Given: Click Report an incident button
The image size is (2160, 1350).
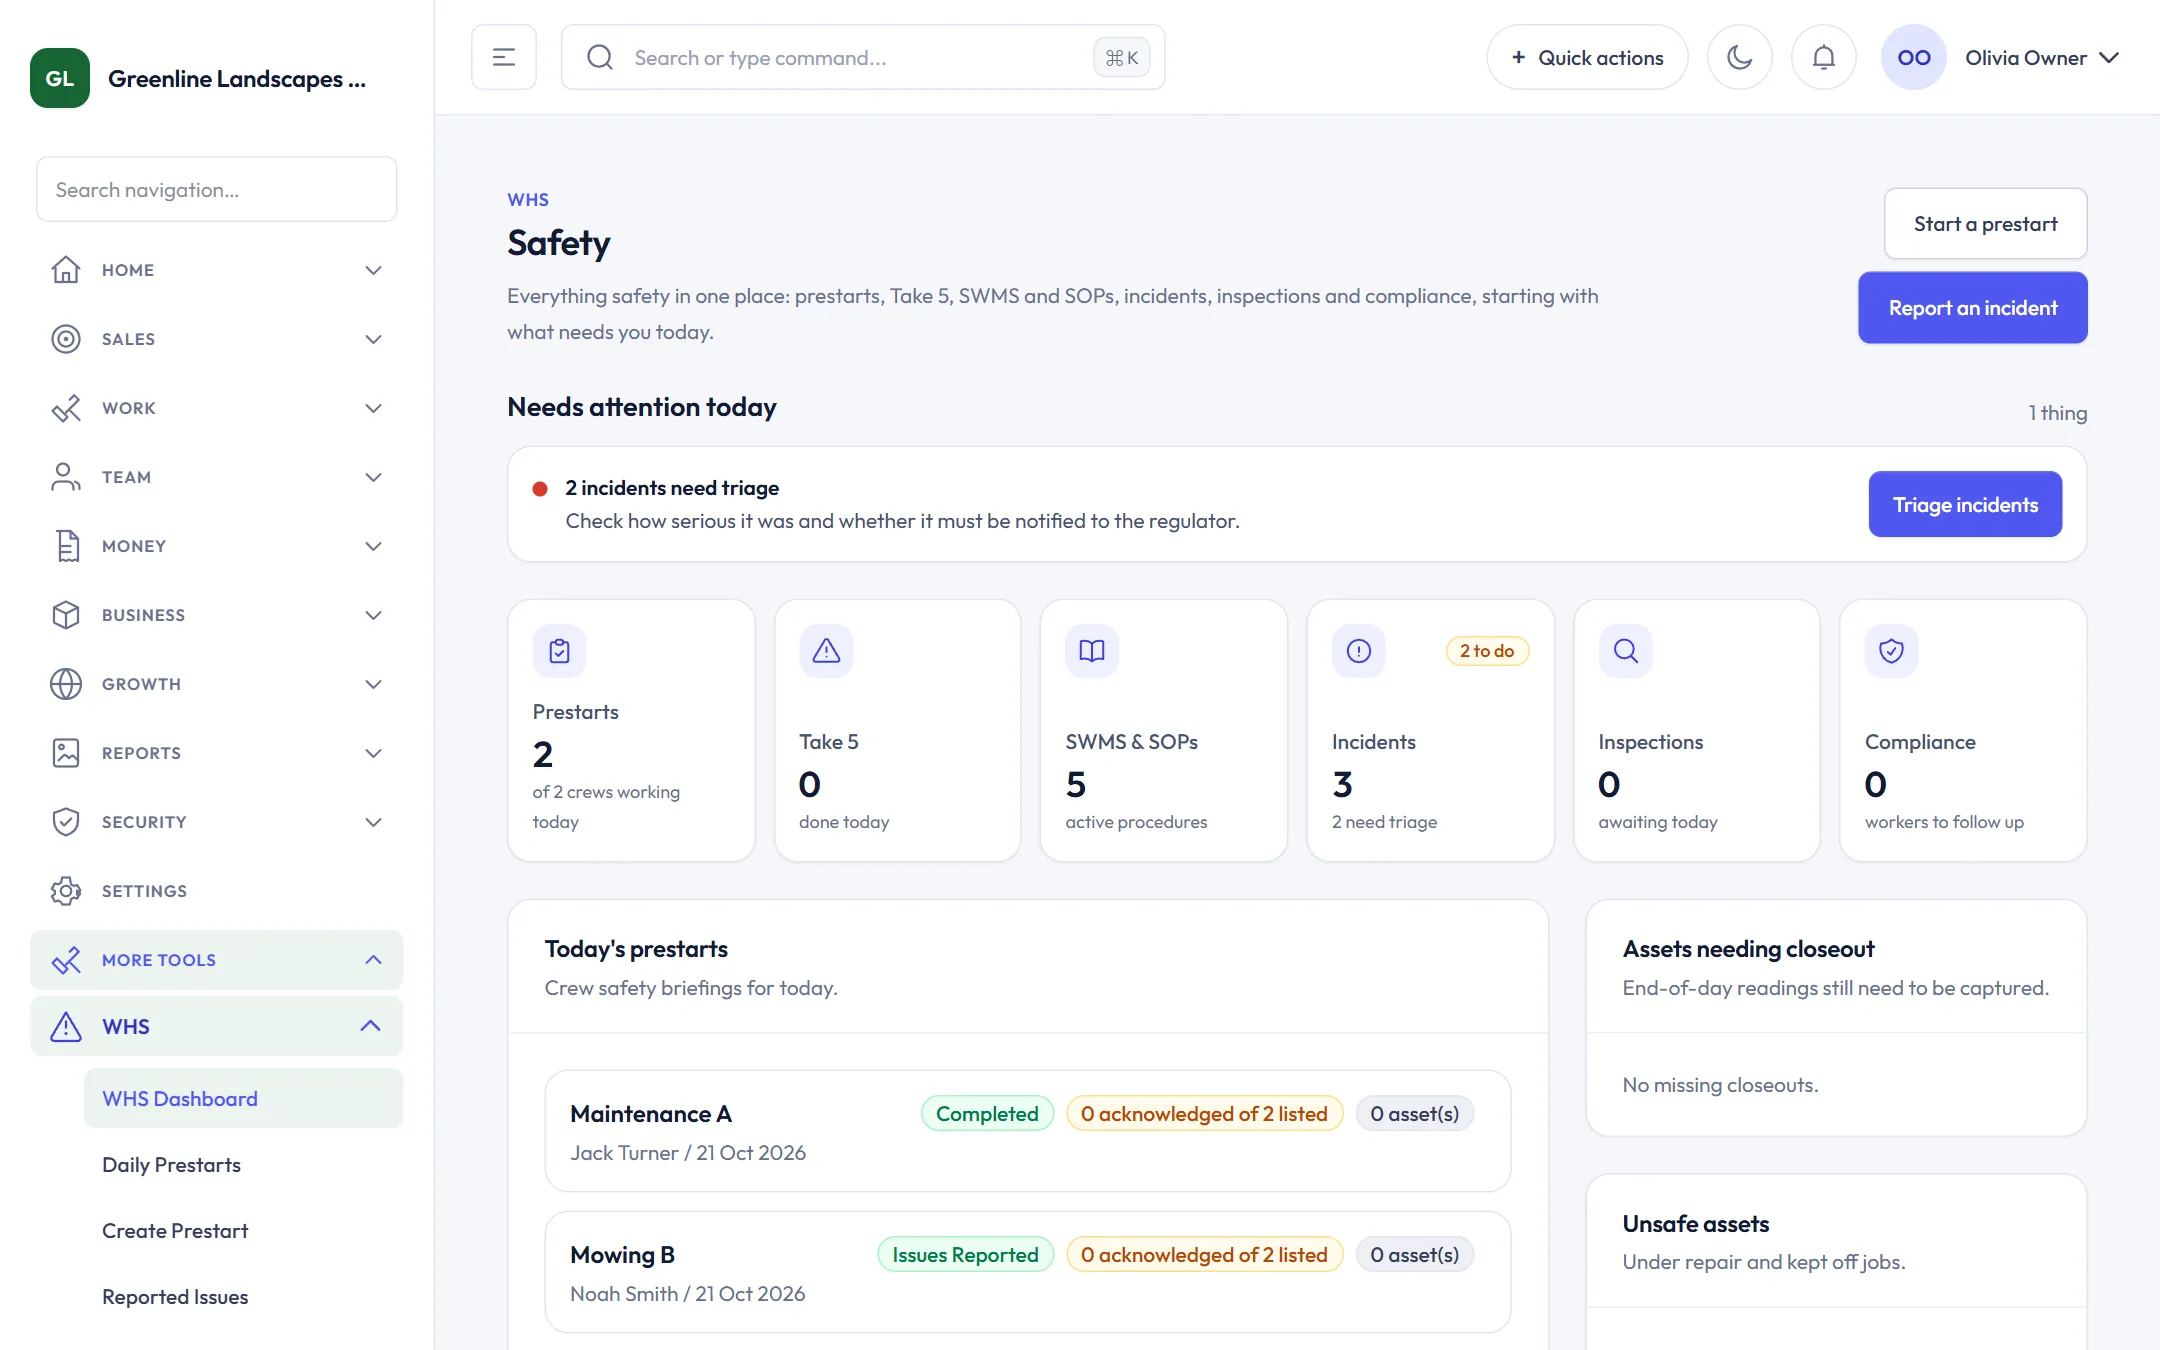Looking at the screenshot, I should pos(1972,308).
